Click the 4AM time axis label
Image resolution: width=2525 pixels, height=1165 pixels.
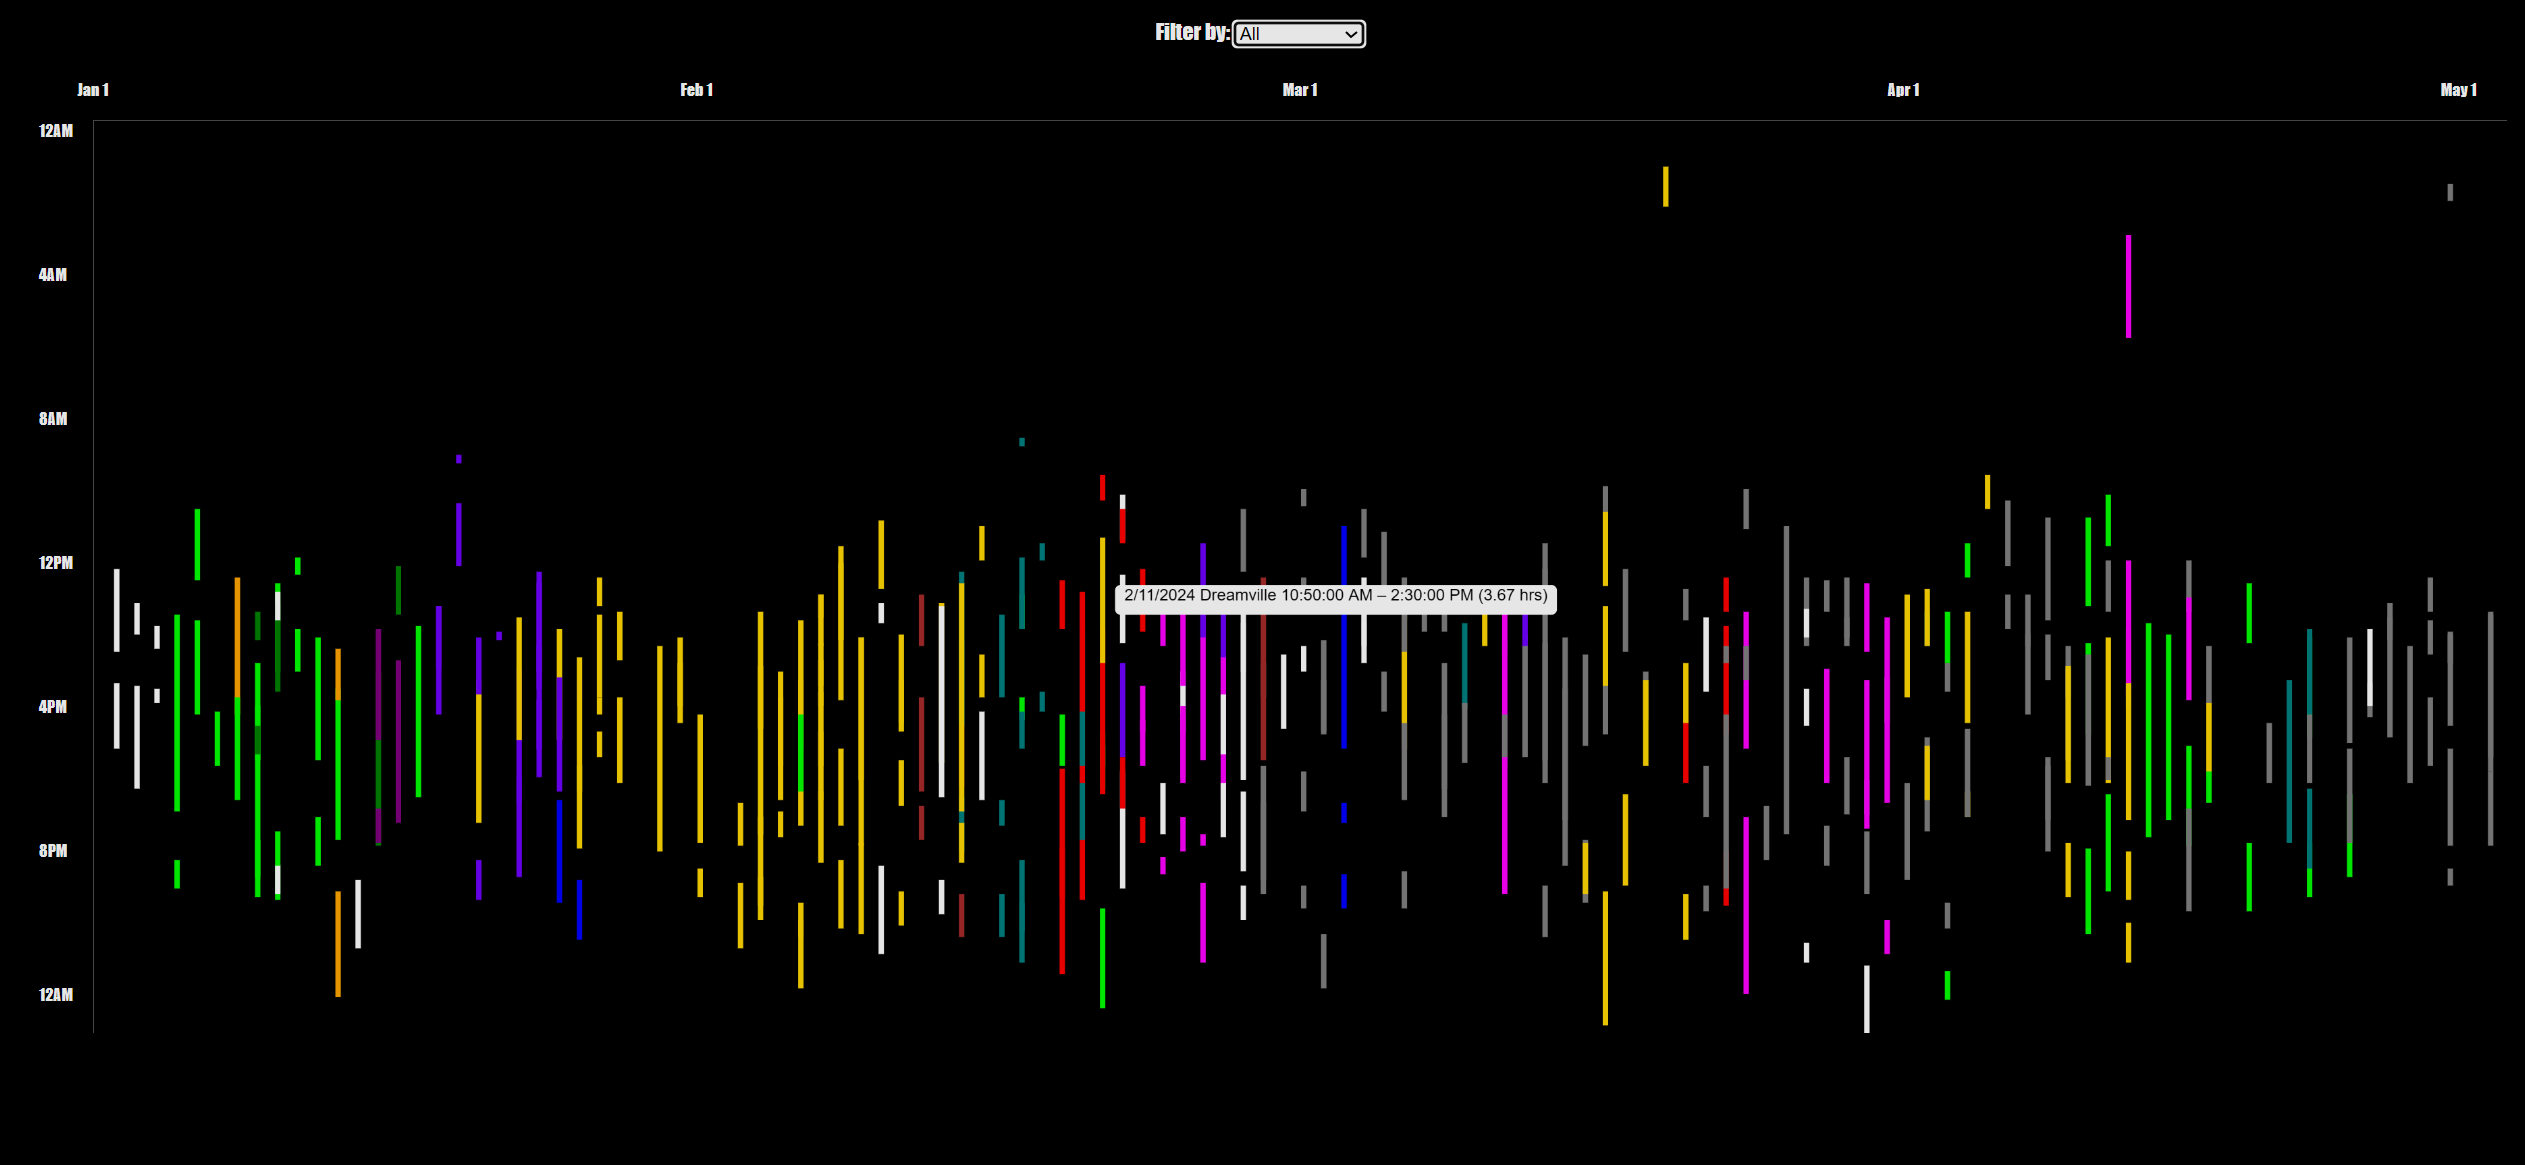click(53, 275)
